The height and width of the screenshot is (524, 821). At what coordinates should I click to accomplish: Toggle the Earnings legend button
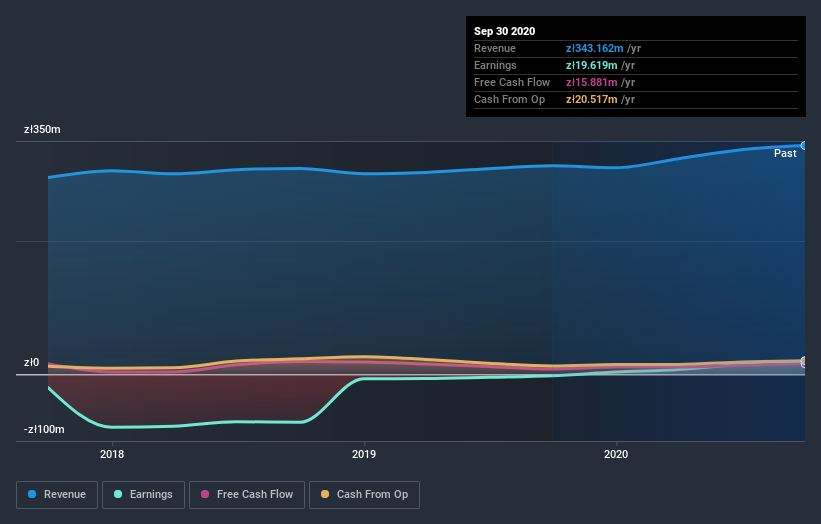pos(143,495)
